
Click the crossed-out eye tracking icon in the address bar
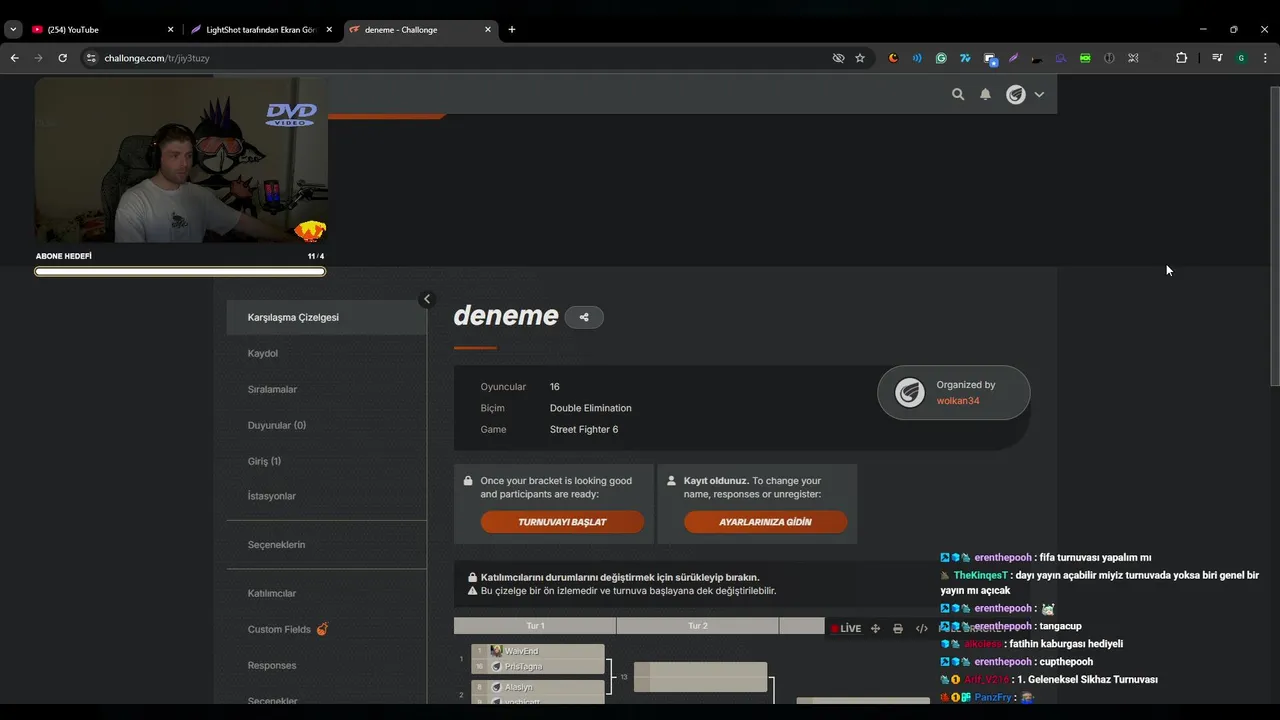point(839,58)
